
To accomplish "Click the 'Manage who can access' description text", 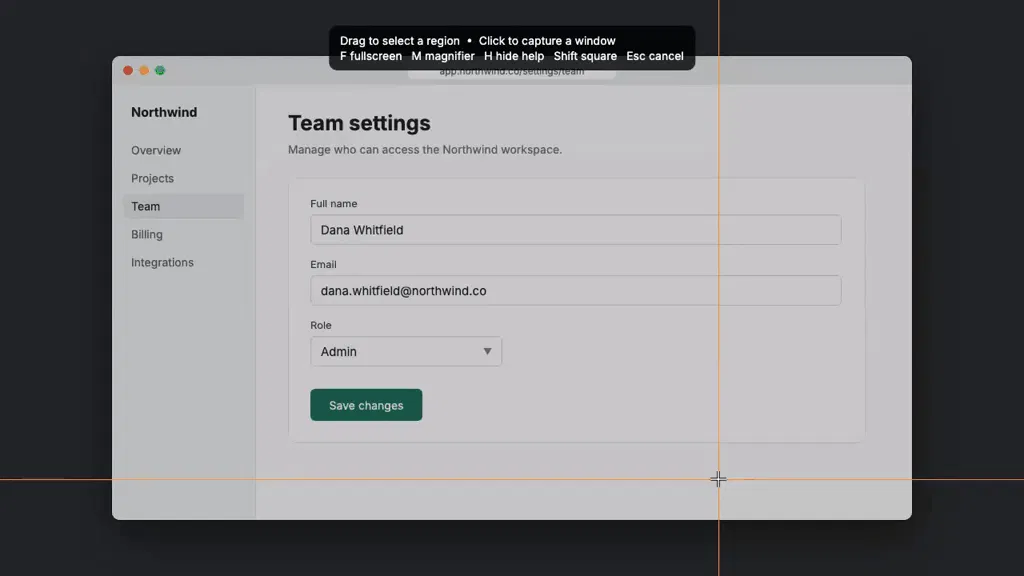I will click(x=424, y=150).
